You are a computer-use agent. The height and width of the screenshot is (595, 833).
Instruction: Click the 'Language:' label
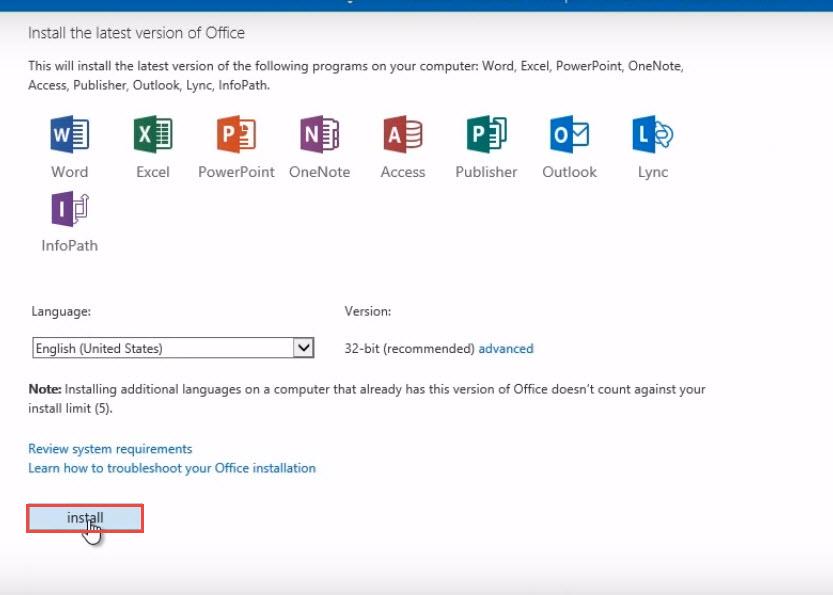coord(61,311)
